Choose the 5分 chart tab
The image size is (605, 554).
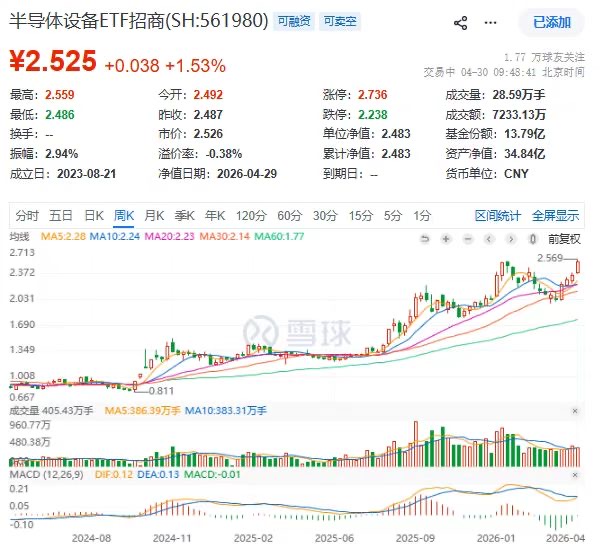392,216
